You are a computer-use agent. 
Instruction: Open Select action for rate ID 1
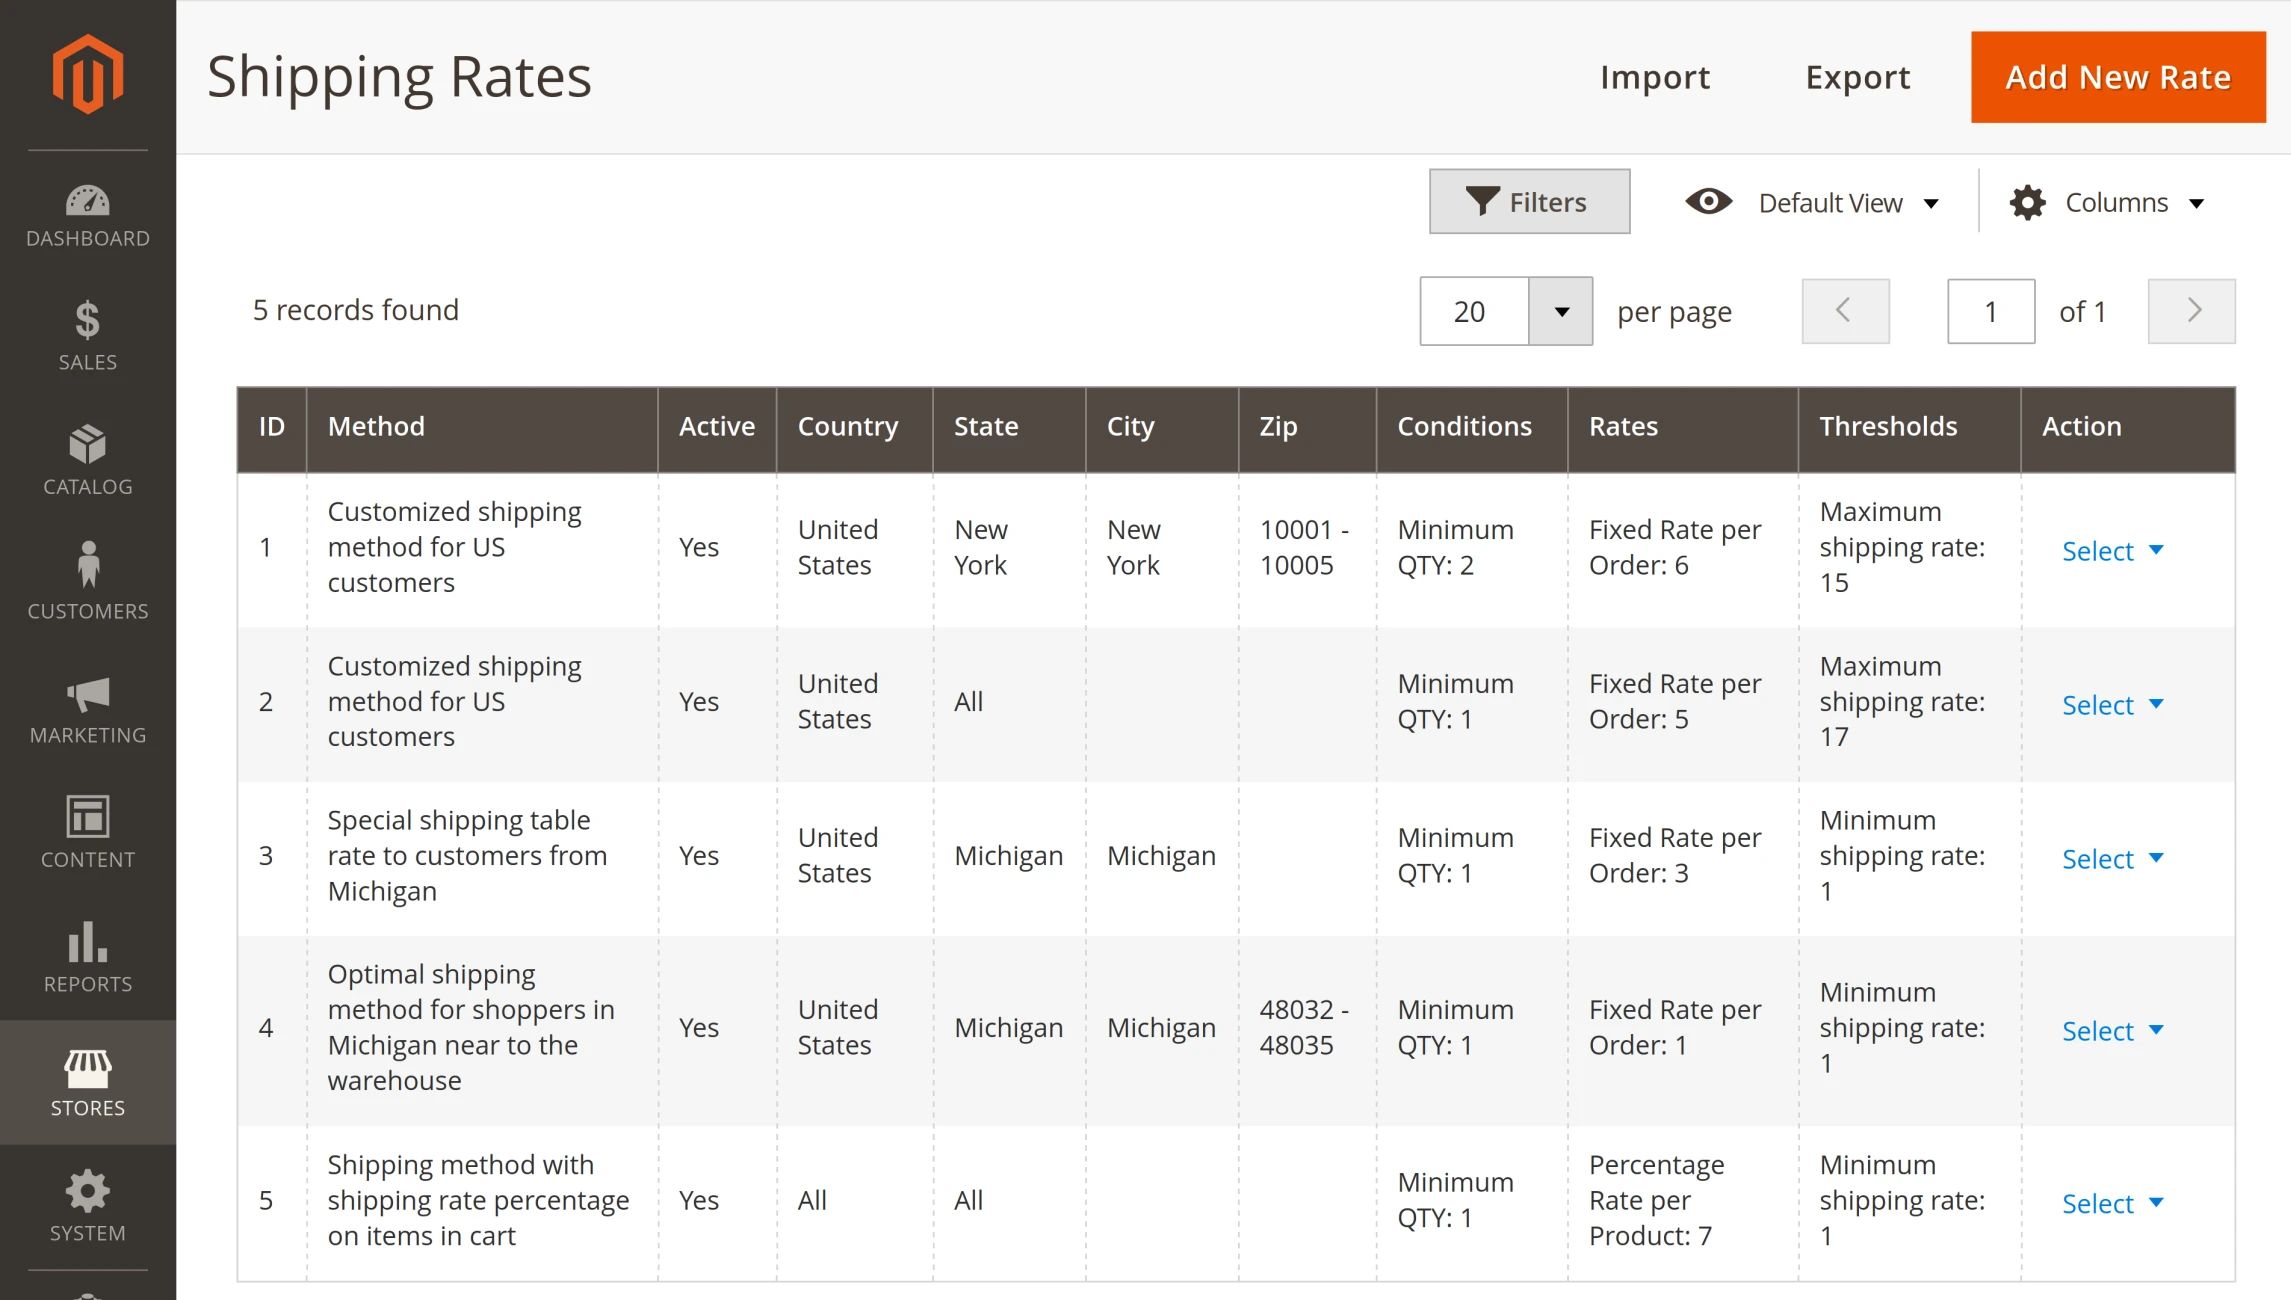[2112, 551]
